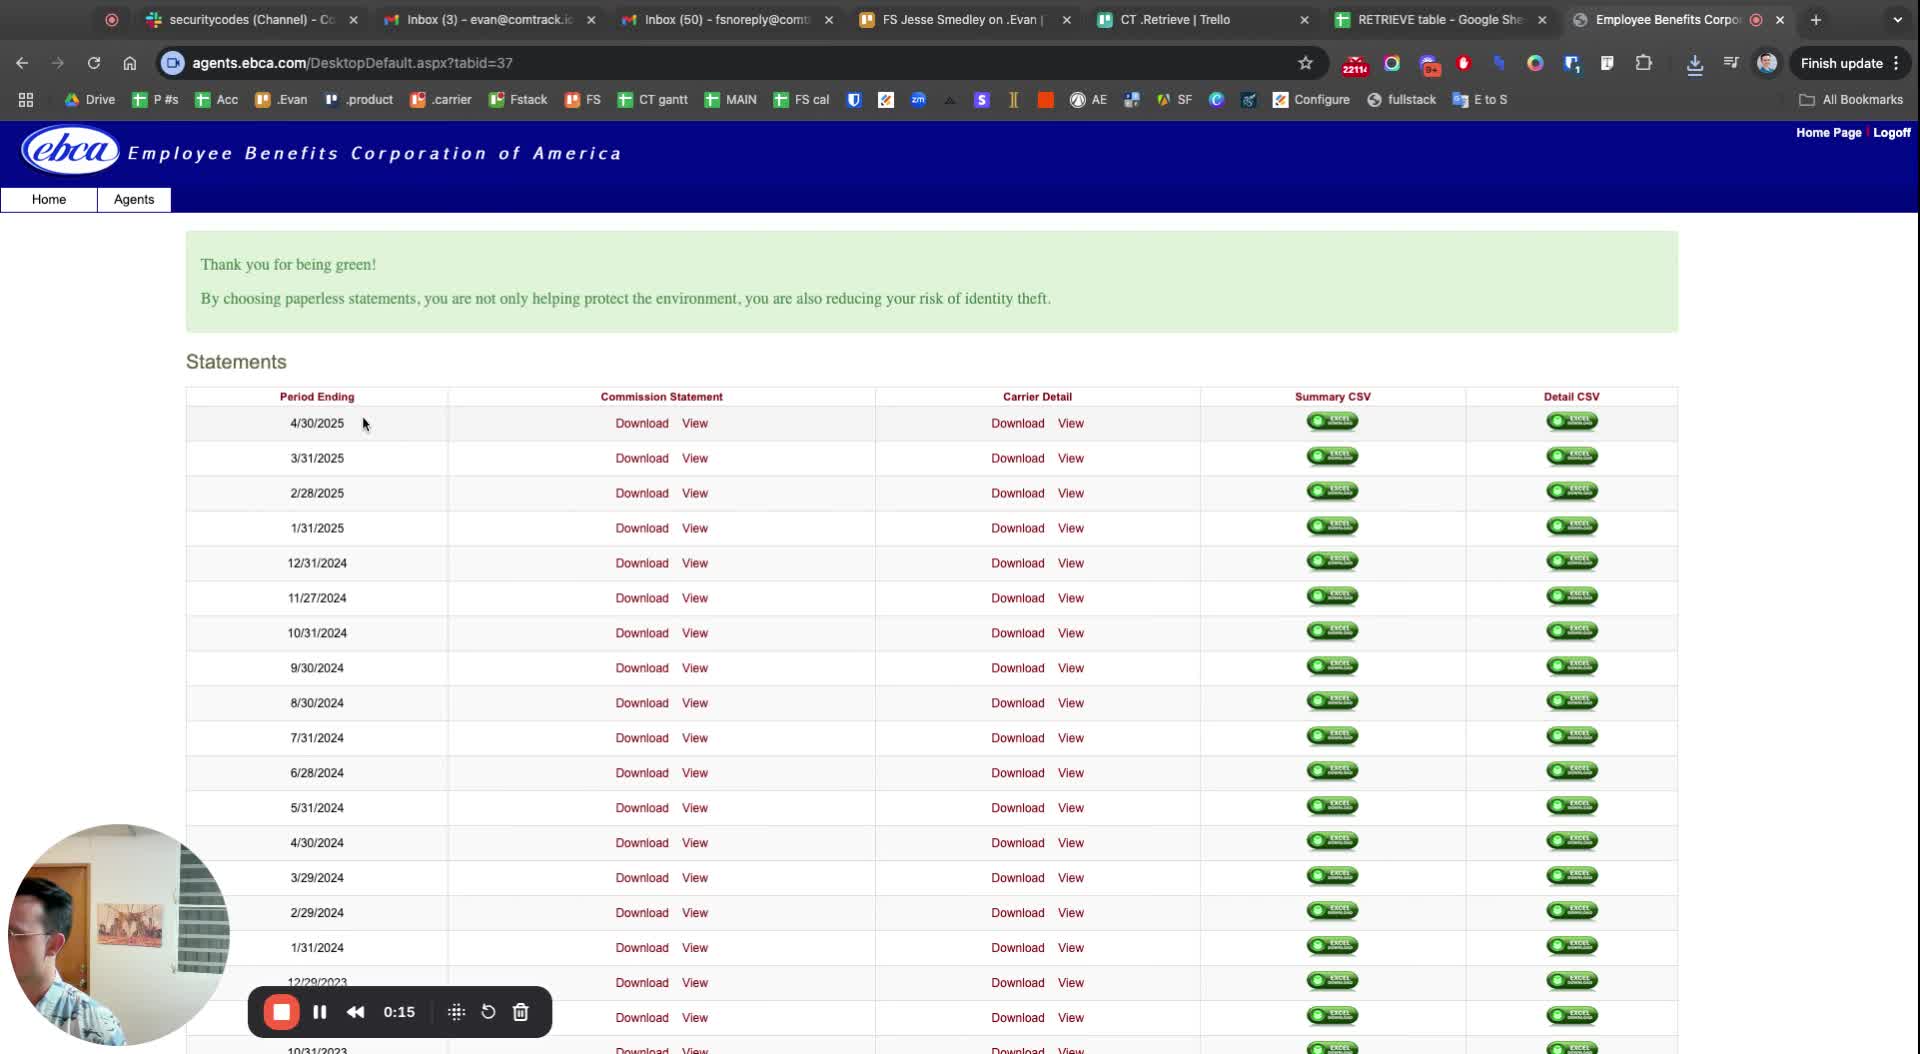
Task: Open the Extensions puzzle icon
Action: [x=1643, y=63]
